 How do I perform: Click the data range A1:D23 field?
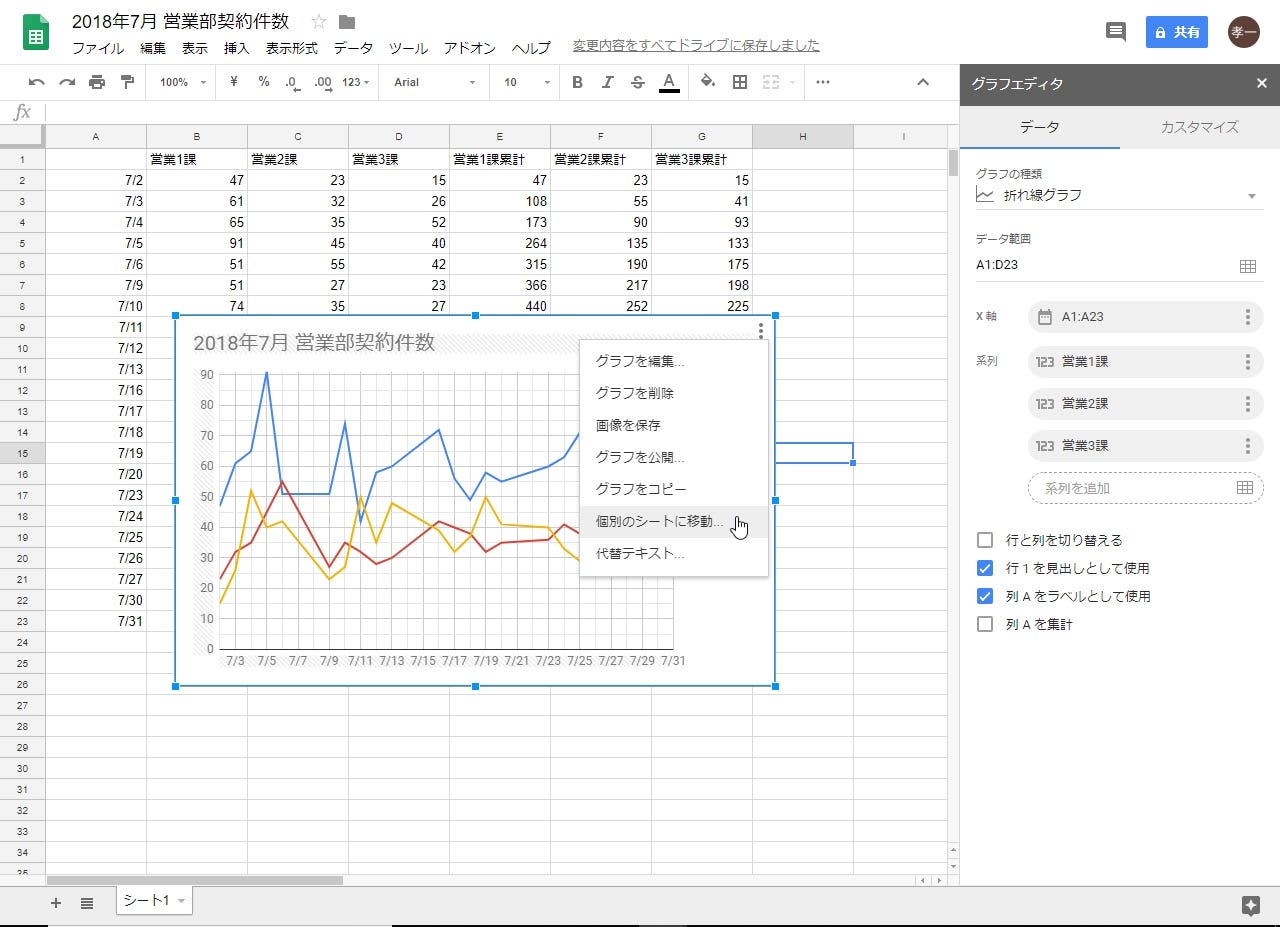(x=1105, y=266)
